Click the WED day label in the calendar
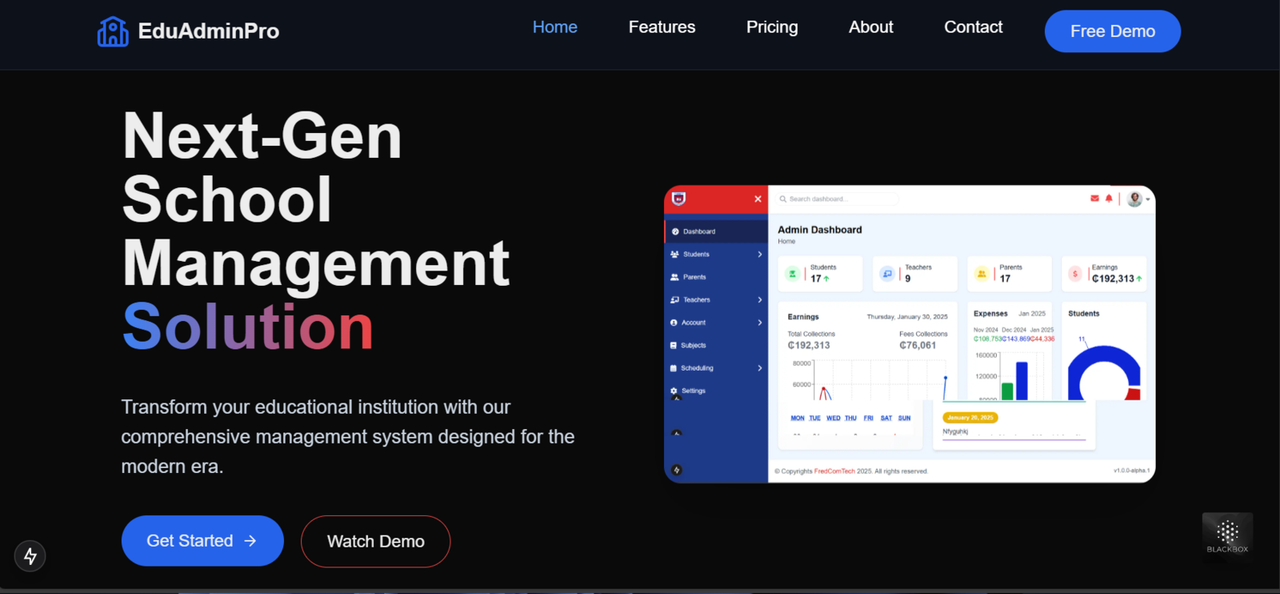Screen dimensions: 1280x594 click(833, 418)
